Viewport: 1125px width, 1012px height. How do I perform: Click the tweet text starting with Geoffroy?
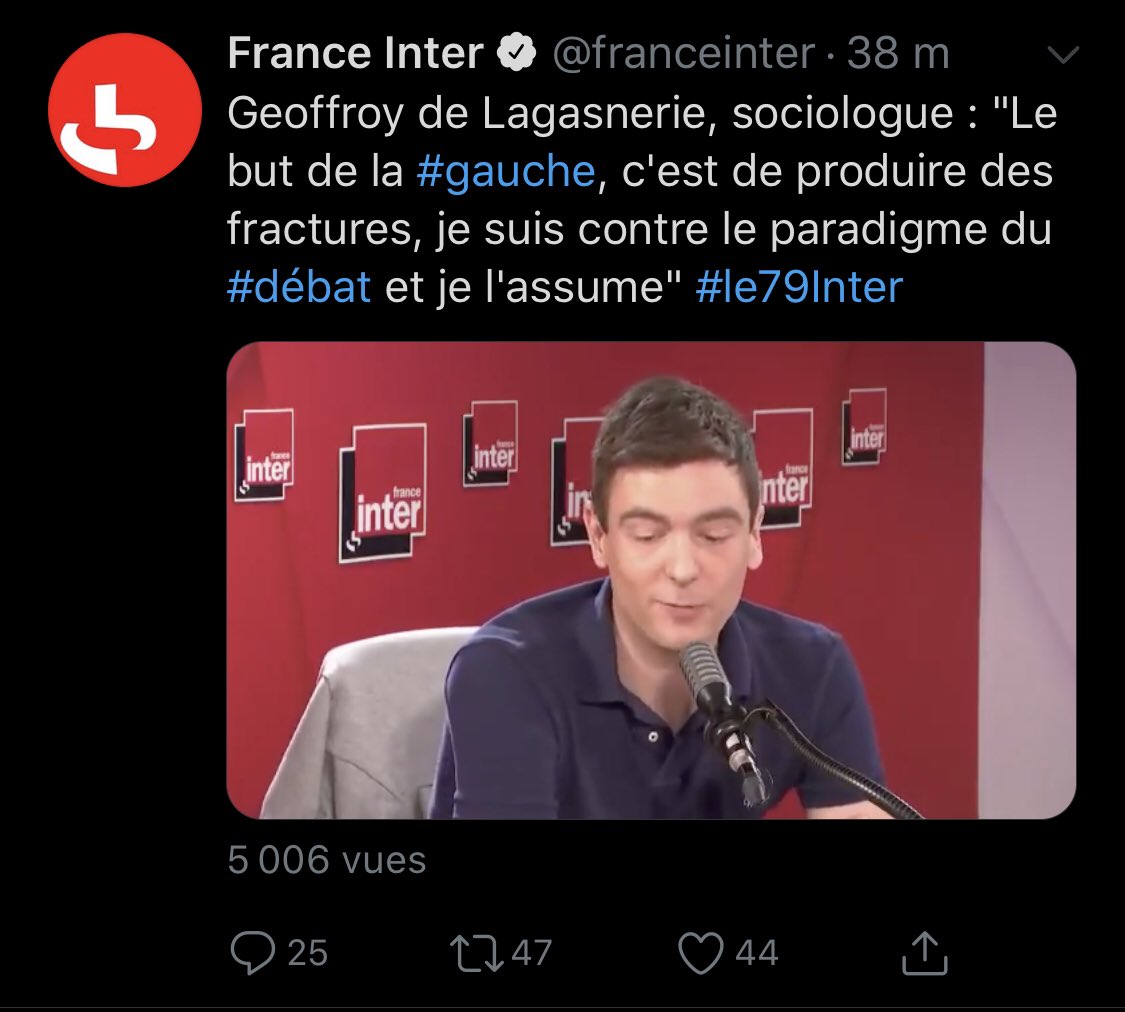[642, 200]
